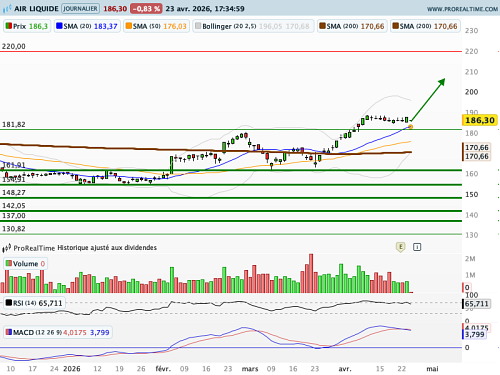Click the 142,05 support level label
Viewport: 500px width, 375px height.
coord(14,206)
